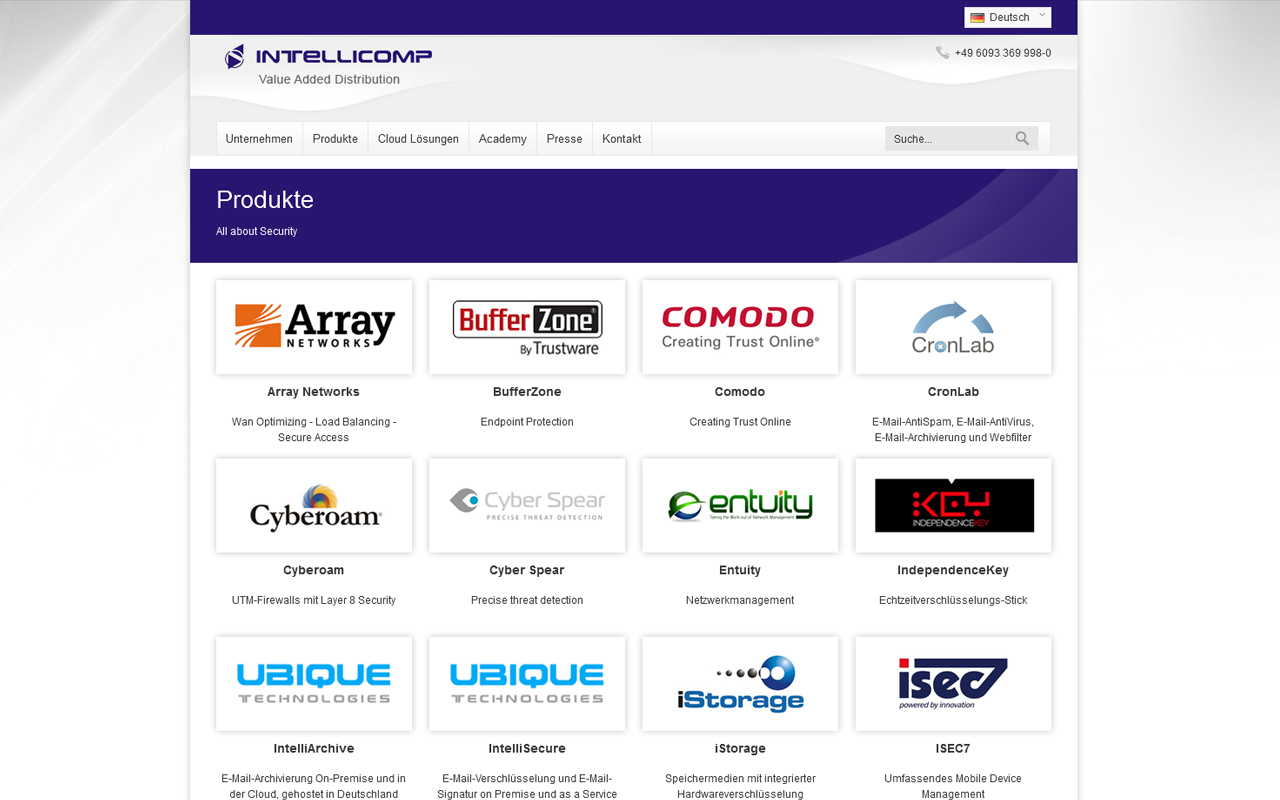This screenshot has width=1280, height=800.
Task: Select the Entuity logo image
Action: click(740, 506)
